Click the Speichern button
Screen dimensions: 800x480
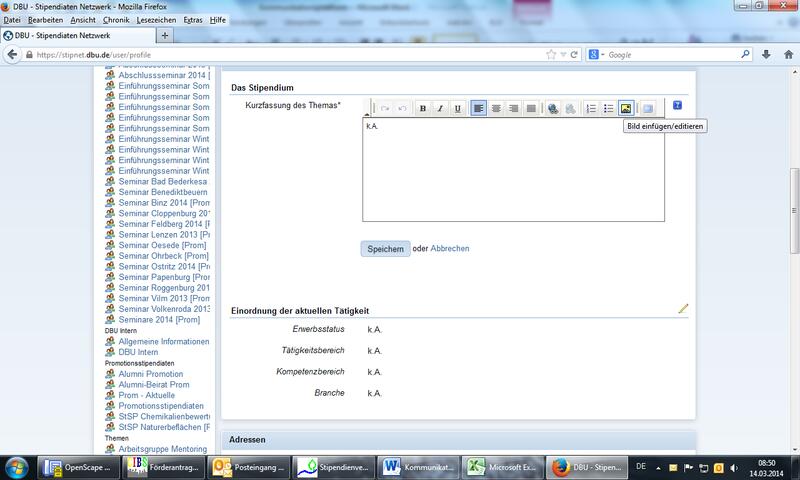click(385, 249)
